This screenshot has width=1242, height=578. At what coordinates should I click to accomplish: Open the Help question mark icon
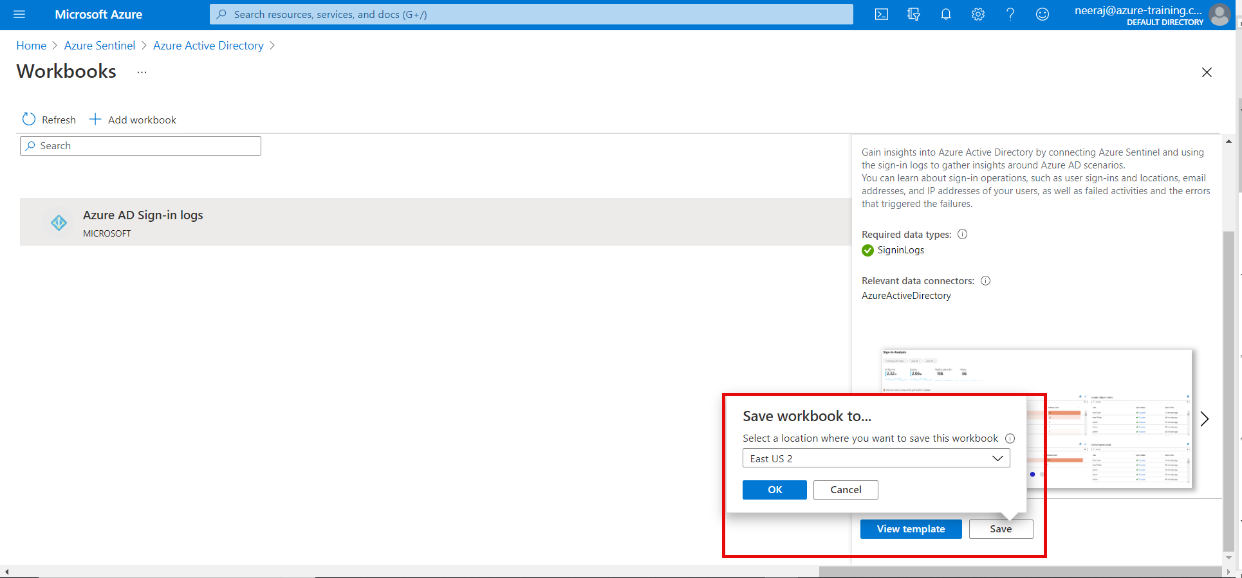tap(1010, 14)
